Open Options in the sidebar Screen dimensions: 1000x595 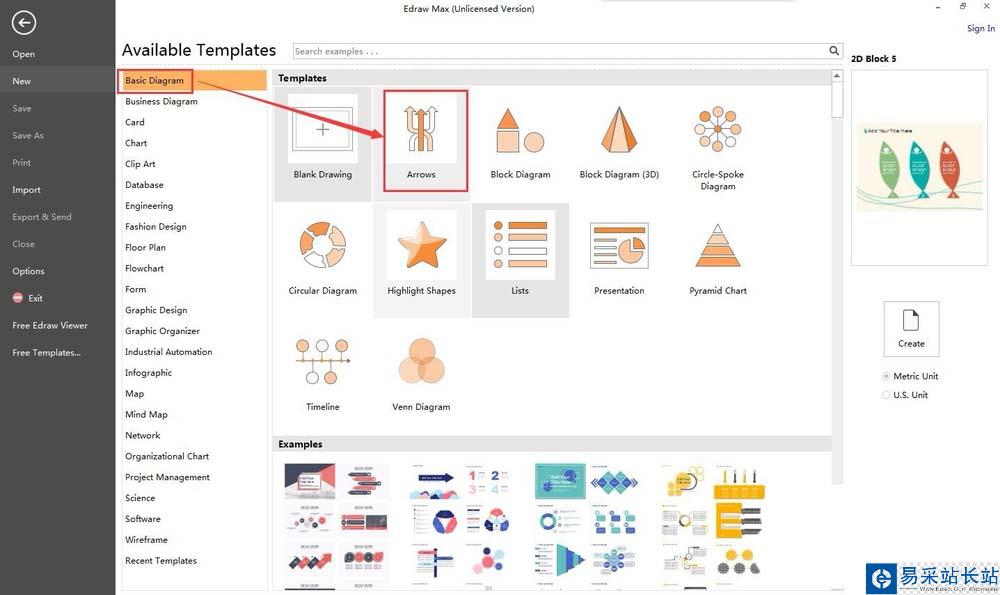pos(29,271)
